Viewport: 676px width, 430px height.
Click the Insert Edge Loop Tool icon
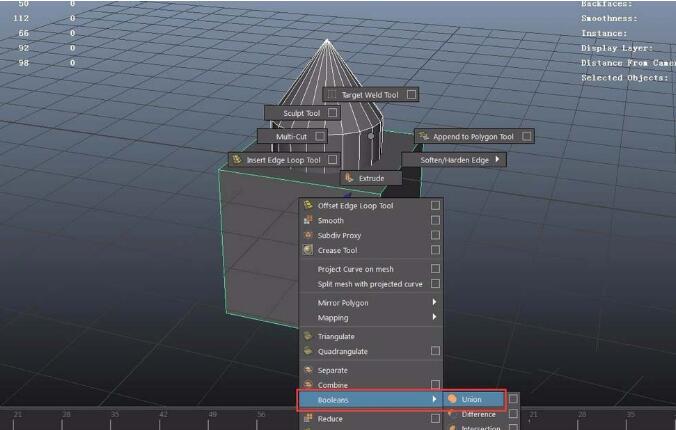click(237, 160)
